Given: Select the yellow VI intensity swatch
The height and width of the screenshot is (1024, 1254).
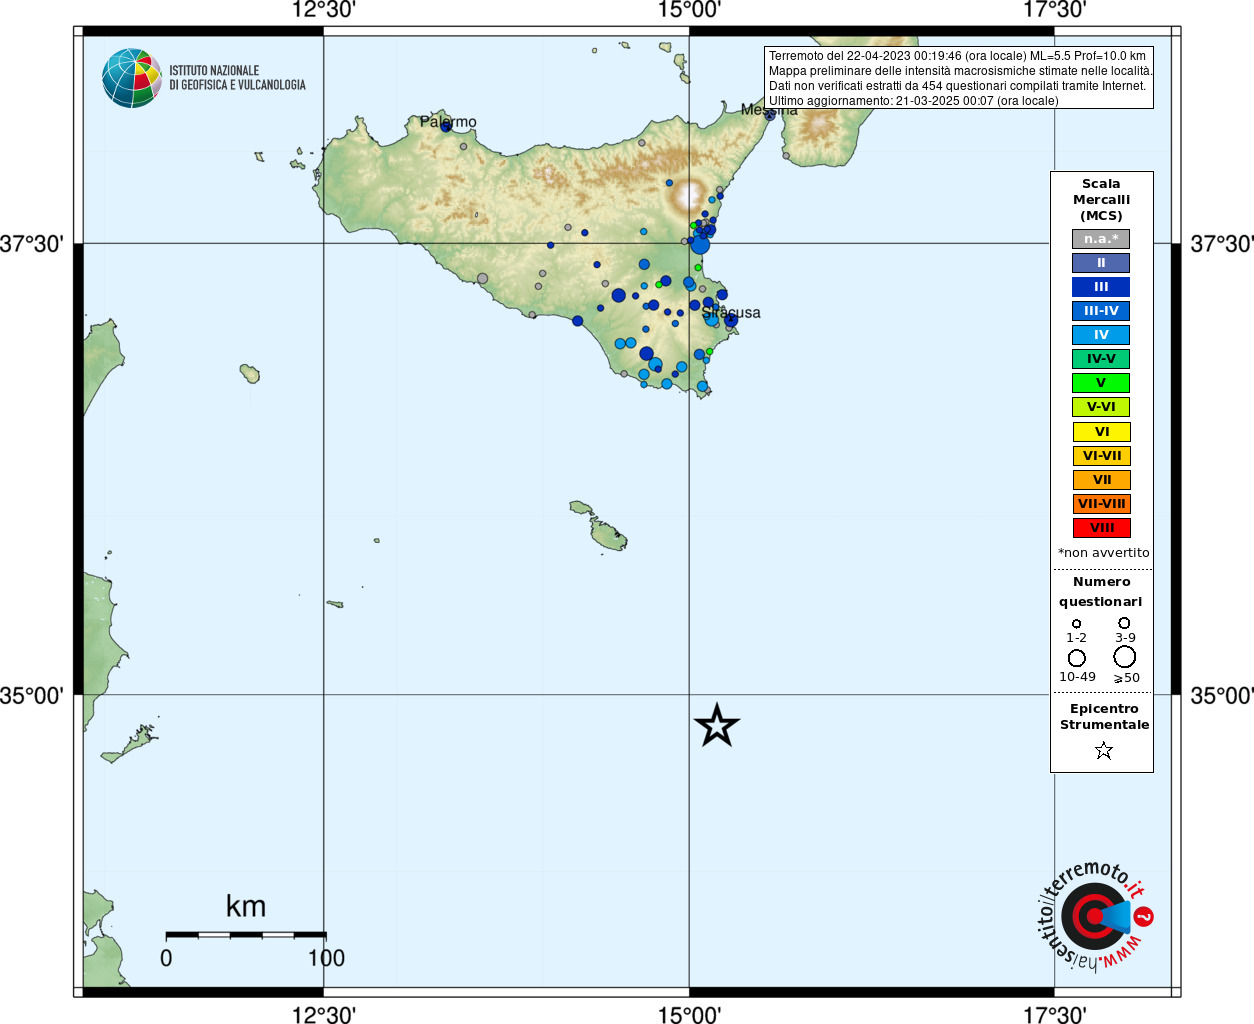Looking at the screenshot, I should [x=1101, y=432].
